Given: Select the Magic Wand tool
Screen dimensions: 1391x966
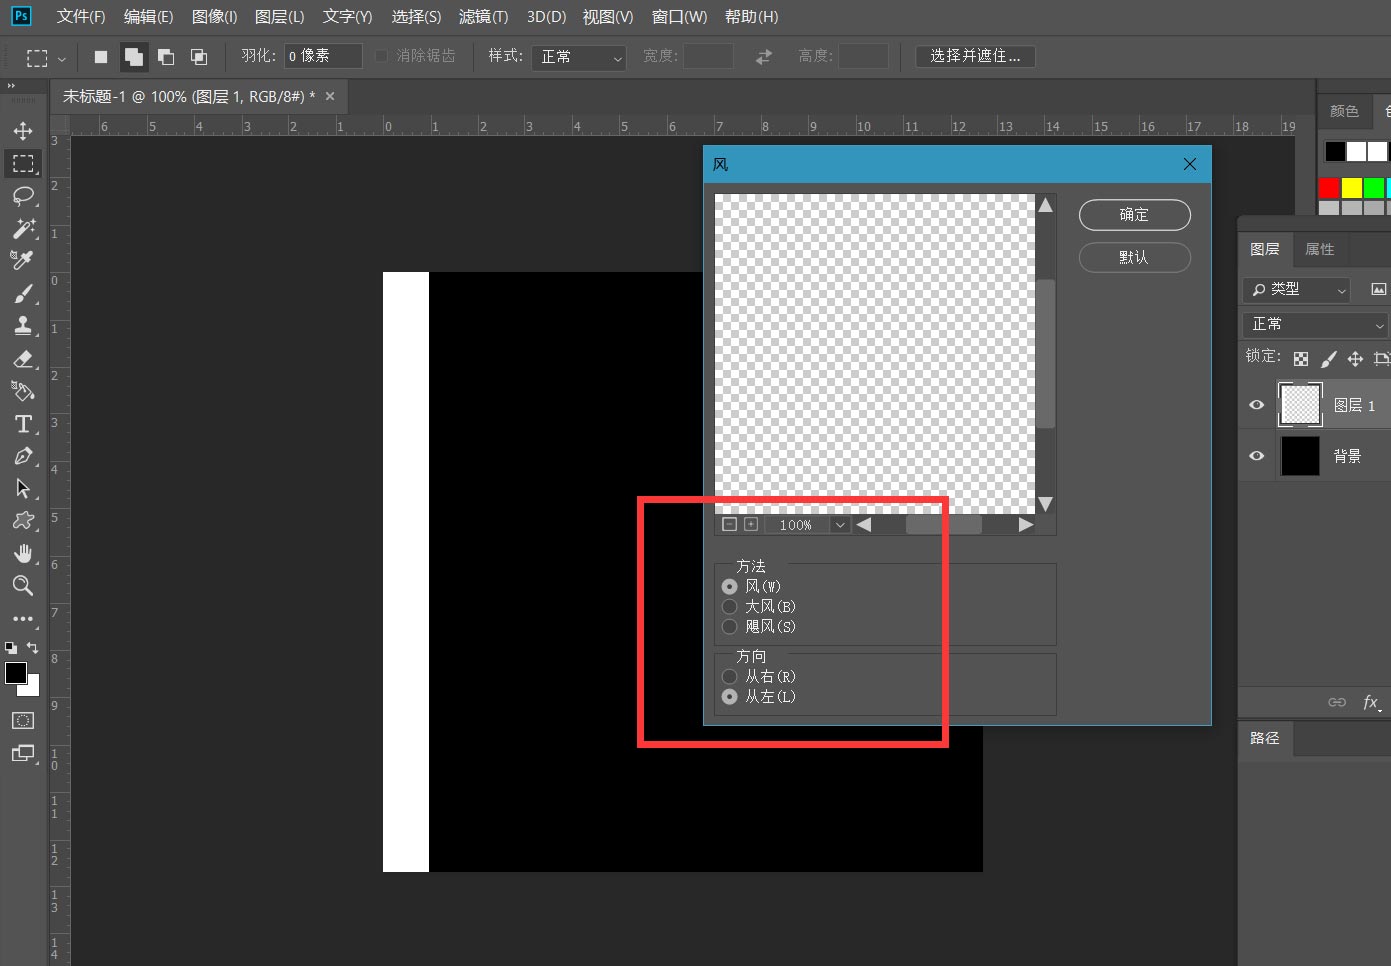Looking at the screenshot, I should tap(23, 228).
